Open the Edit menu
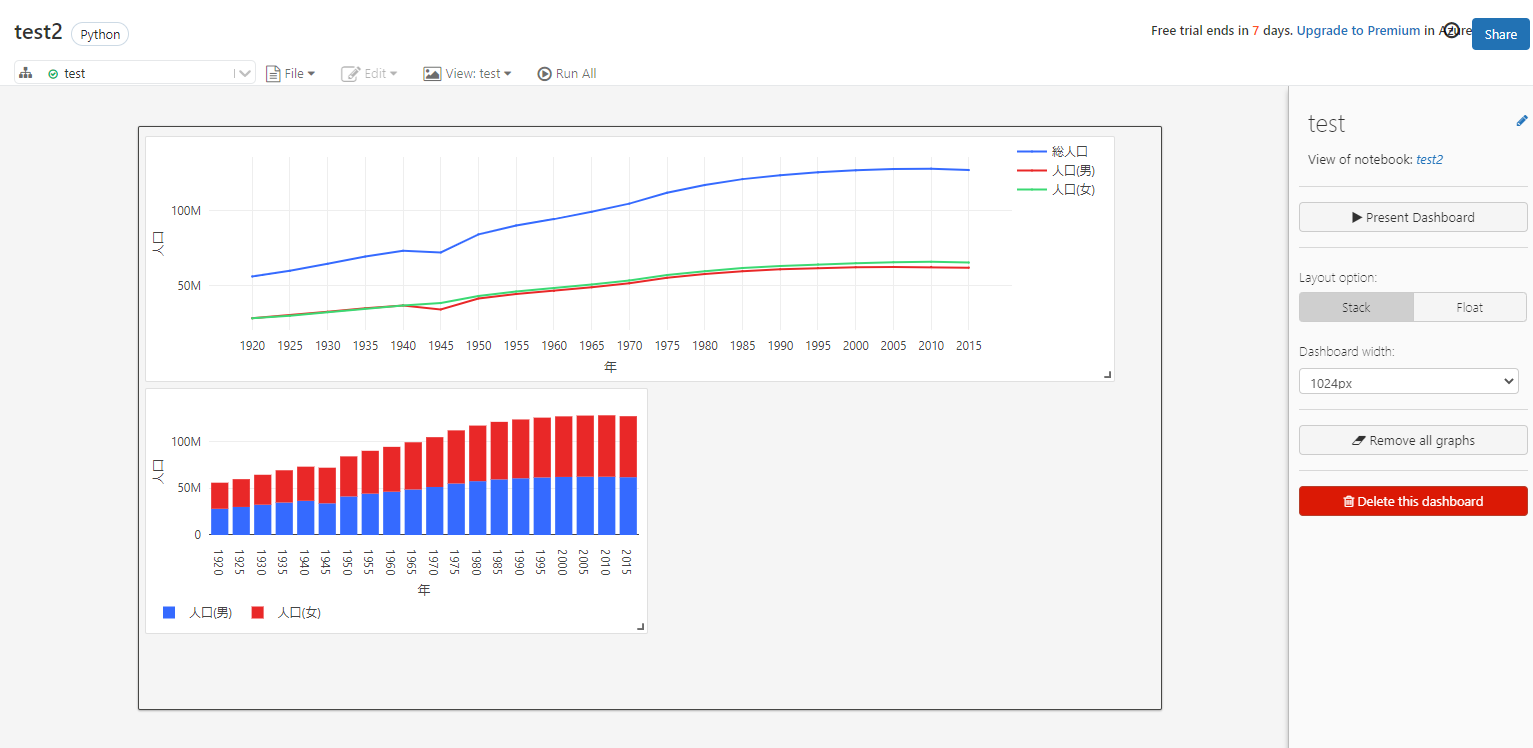The width and height of the screenshot is (1533, 748). click(370, 73)
